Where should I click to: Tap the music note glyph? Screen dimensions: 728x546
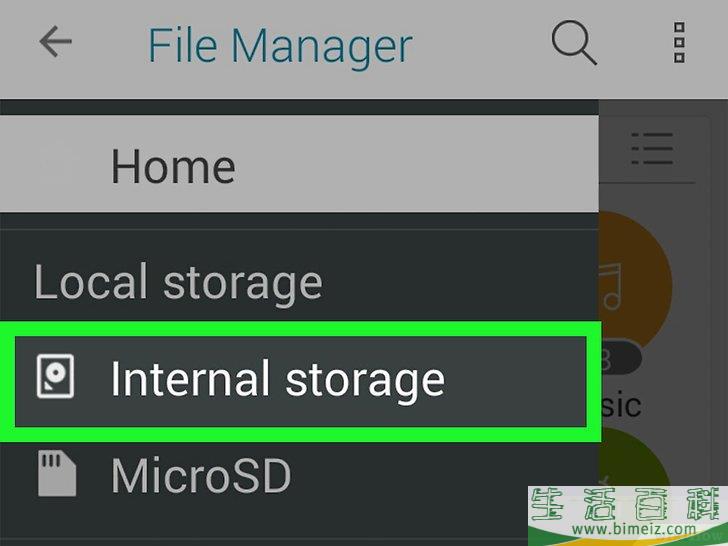pos(610,286)
